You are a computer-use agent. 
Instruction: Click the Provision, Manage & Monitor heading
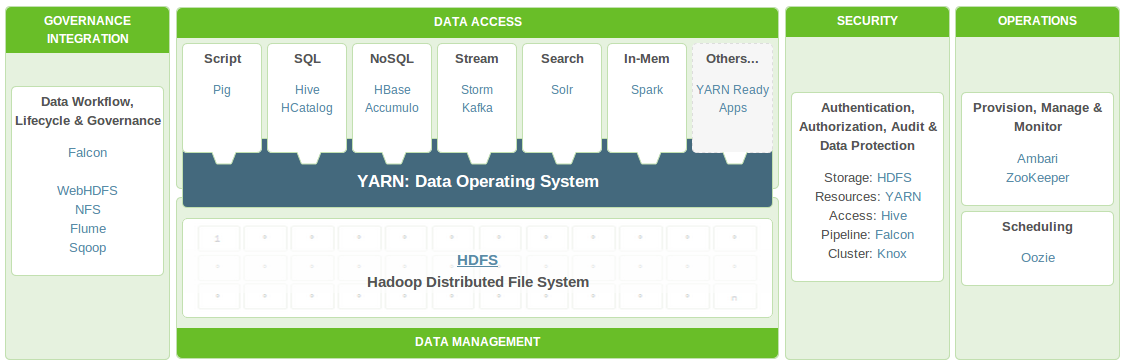1038,117
